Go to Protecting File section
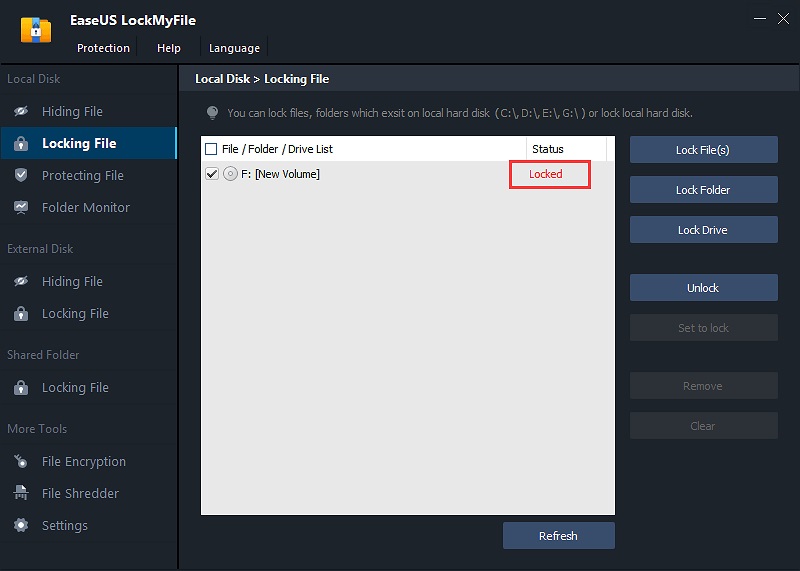This screenshot has width=800, height=571. tap(89, 175)
